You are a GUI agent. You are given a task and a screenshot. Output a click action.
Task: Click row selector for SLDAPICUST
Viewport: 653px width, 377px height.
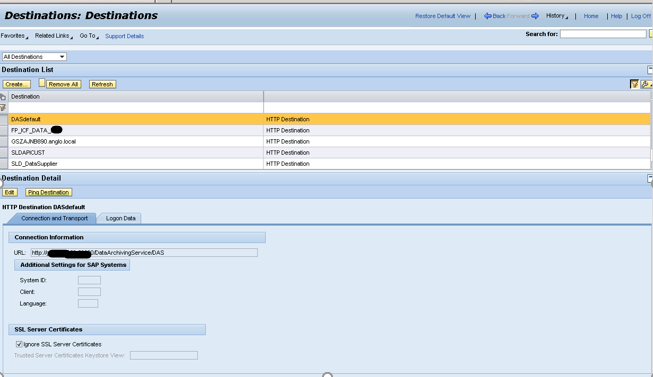point(4,152)
